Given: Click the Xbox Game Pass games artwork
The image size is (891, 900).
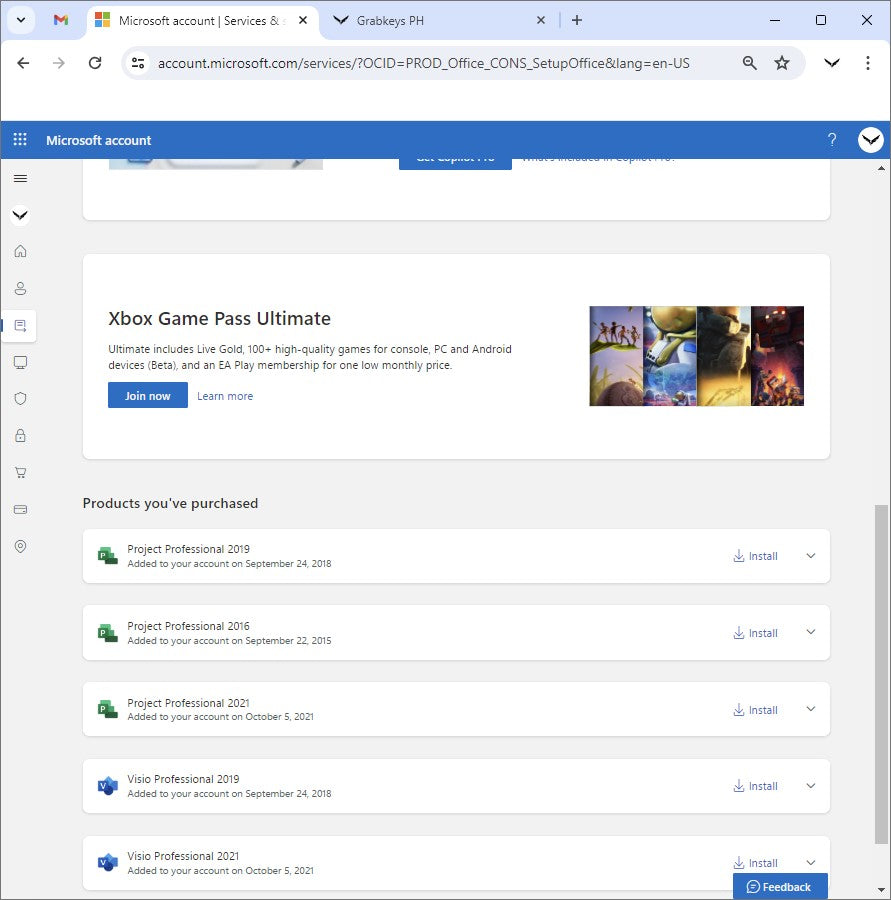Looking at the screenshot, I should pyautogui.click(x=696, y=356).
